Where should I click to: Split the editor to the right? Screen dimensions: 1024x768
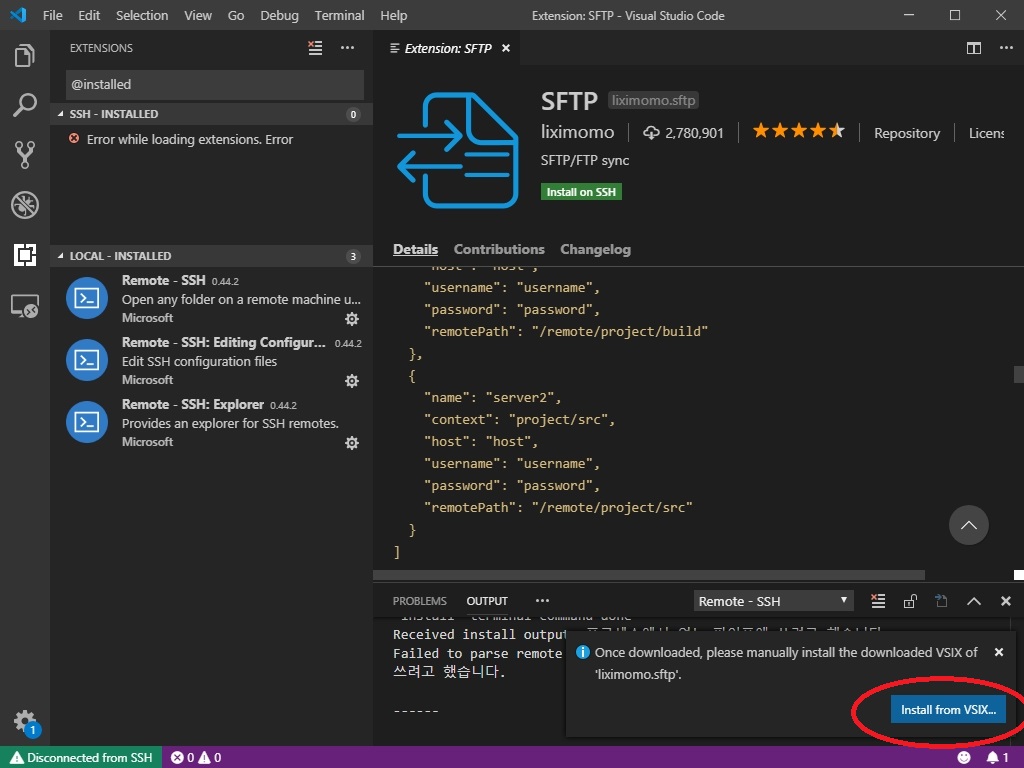(x=974, y=48)
